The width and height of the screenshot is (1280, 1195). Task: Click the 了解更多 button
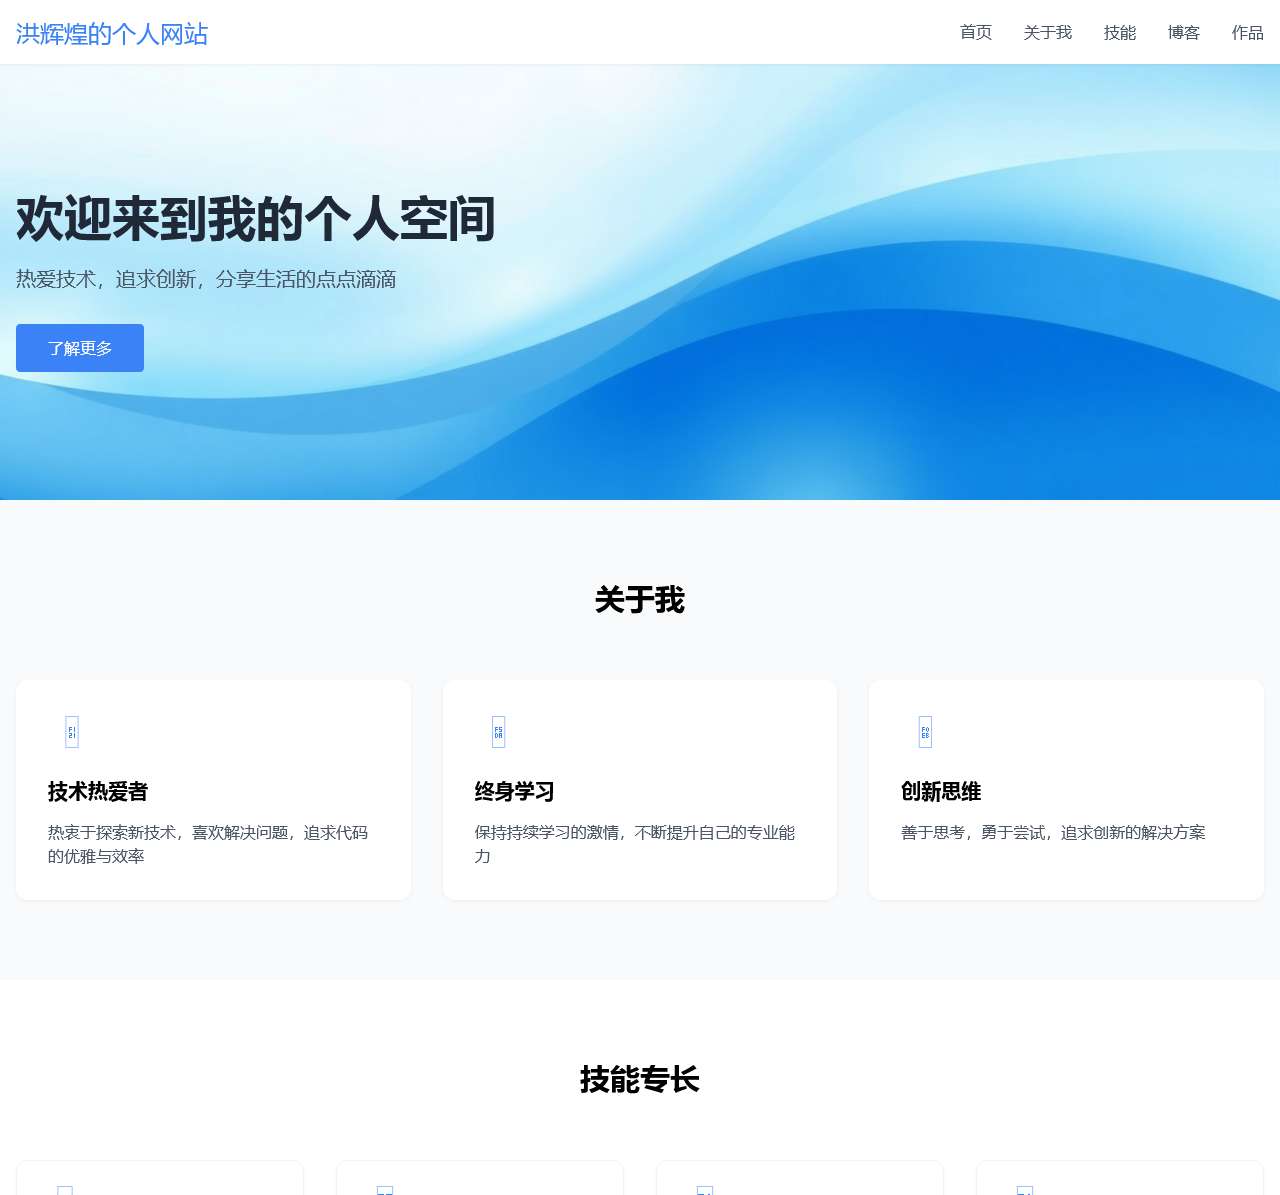pos(79,348)
